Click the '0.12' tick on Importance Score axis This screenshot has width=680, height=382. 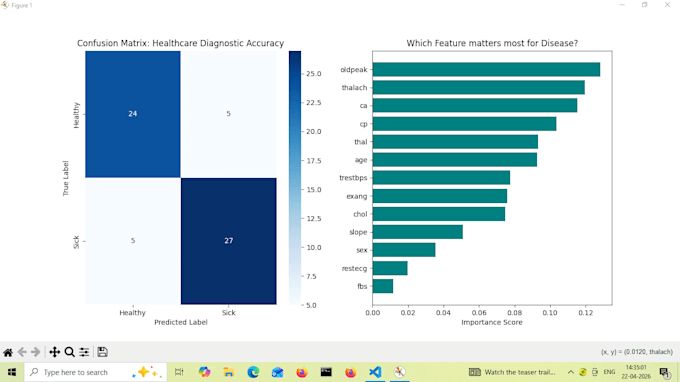click(585, 313)
